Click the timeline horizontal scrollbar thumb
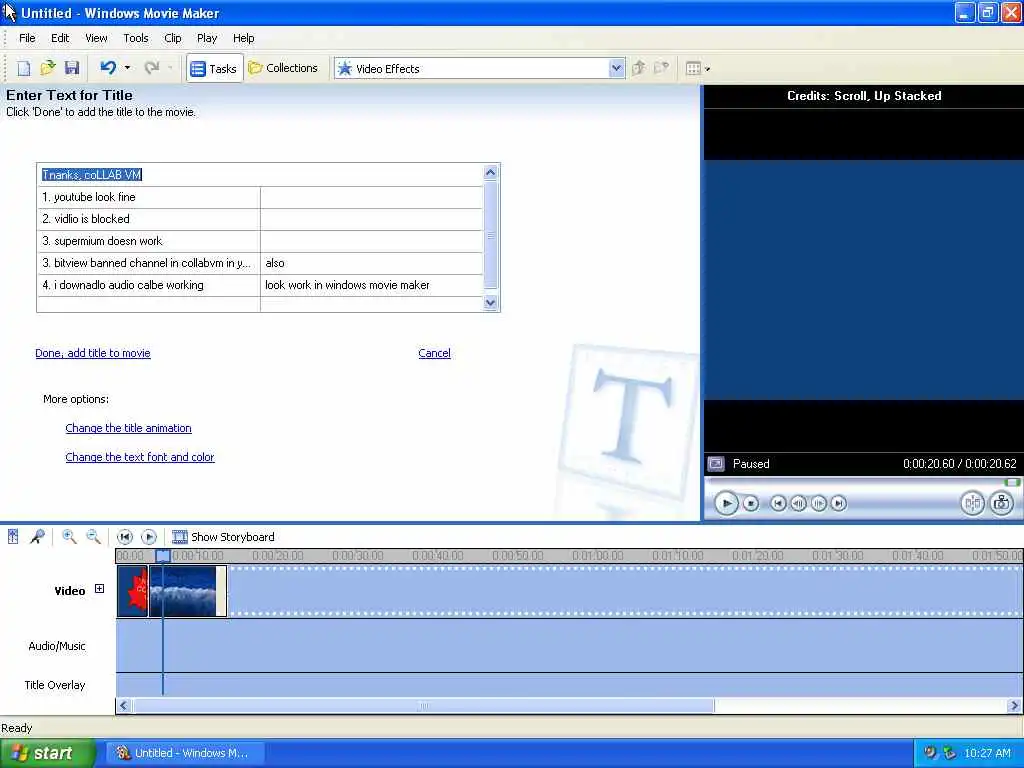This screenshot has width=1024, height=768. tap(423, 706)
